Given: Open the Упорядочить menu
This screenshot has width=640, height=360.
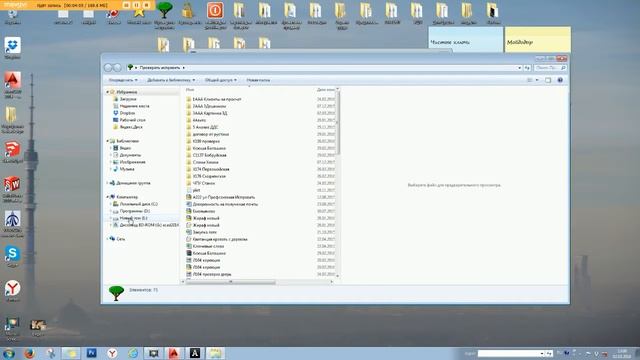Looking at the screenshot, I should point(123,80).
